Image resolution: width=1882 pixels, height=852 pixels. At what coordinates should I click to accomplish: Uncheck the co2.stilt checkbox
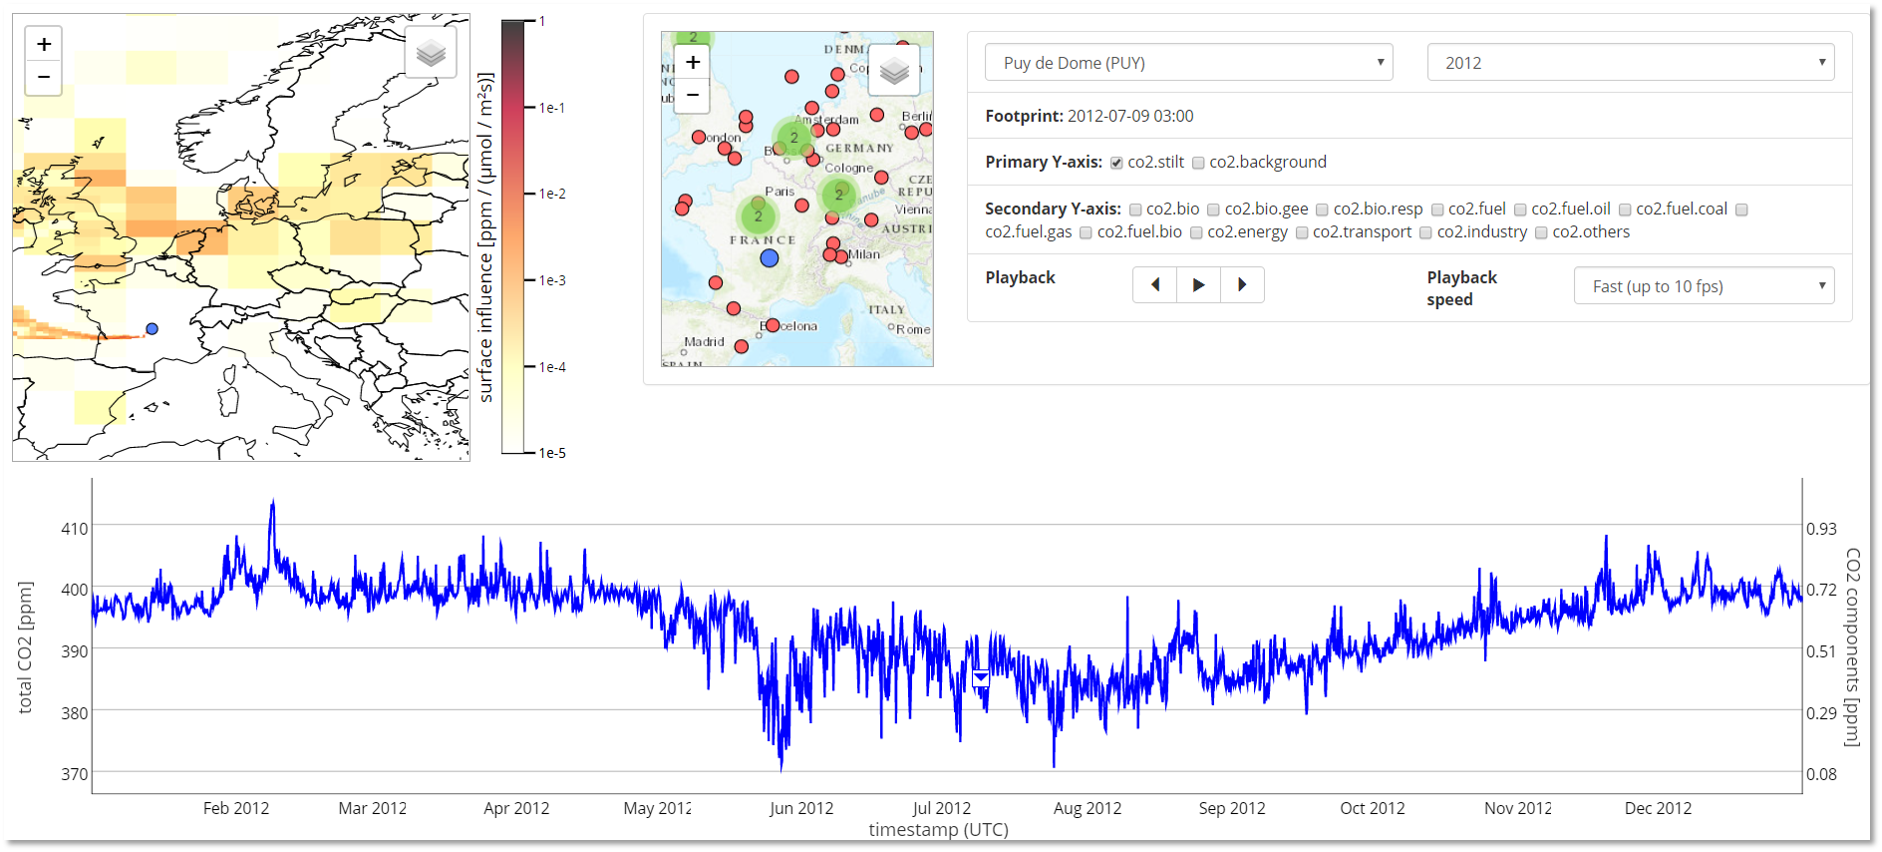(1117, 163)
